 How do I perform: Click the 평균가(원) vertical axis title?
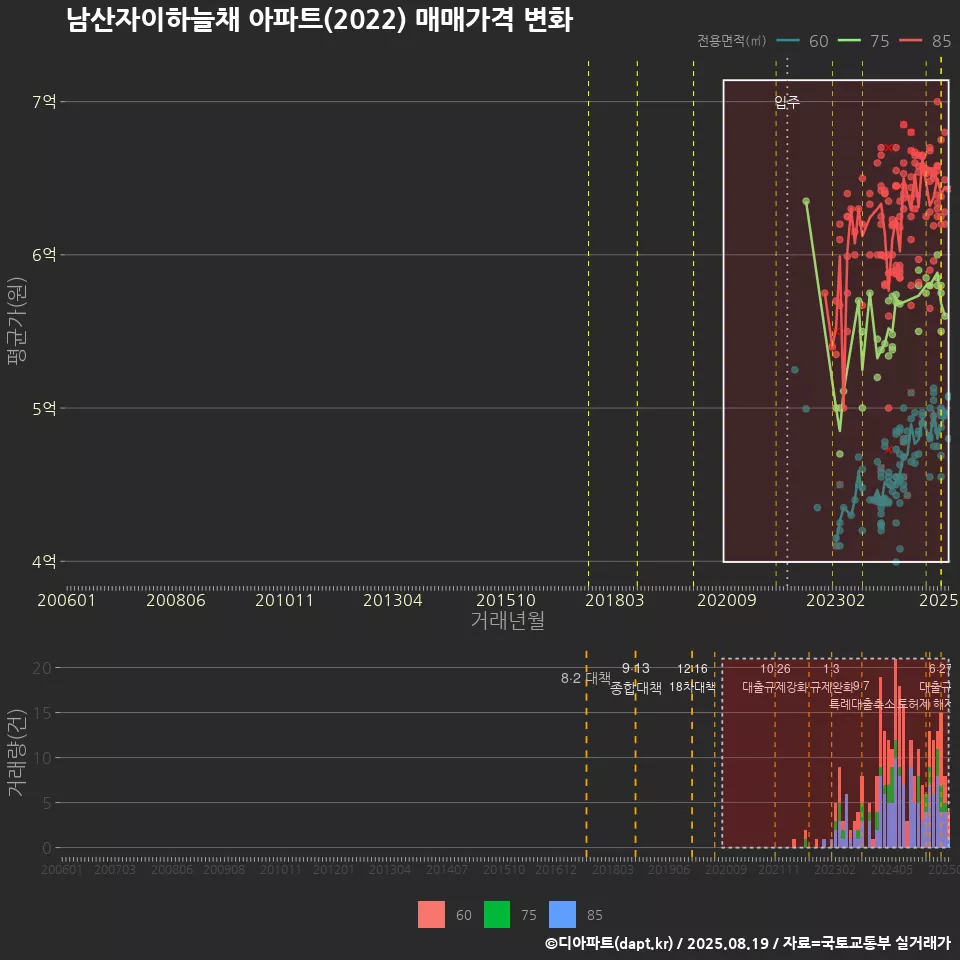point(17,321)
